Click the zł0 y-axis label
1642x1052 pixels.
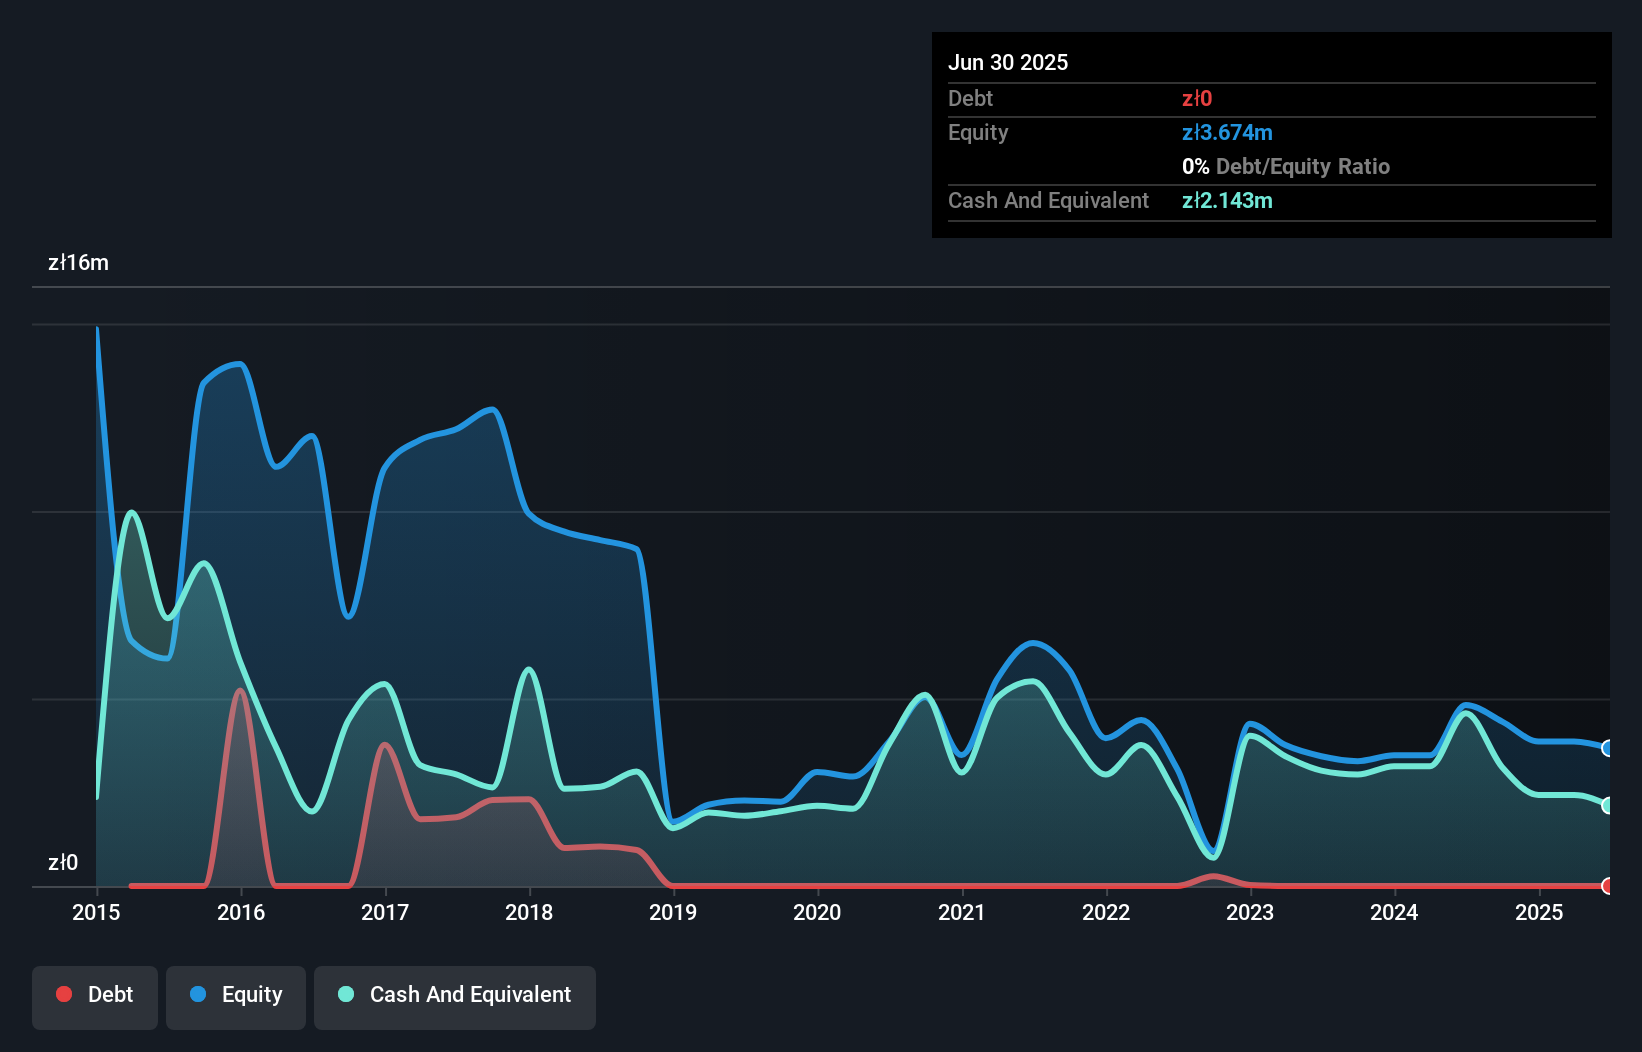pyautogui.click(x=63, y=862)
